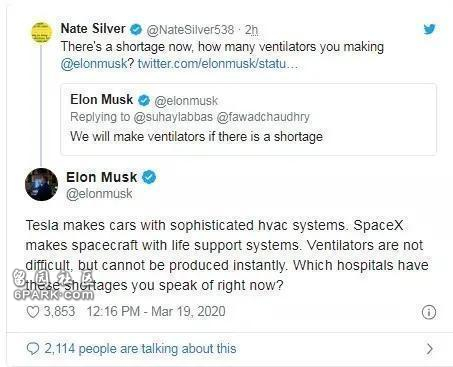Open Nate Silver's yellow profile avatar
Image resolution: width=453 pixels, height=367 pixels.
point(41,32)
